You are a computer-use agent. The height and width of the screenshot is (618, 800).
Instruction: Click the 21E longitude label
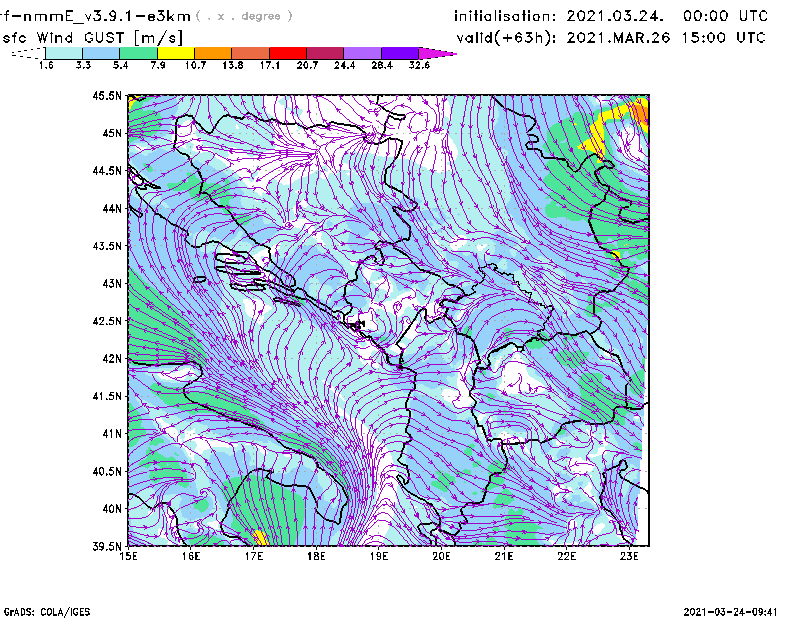click(504, 556)
